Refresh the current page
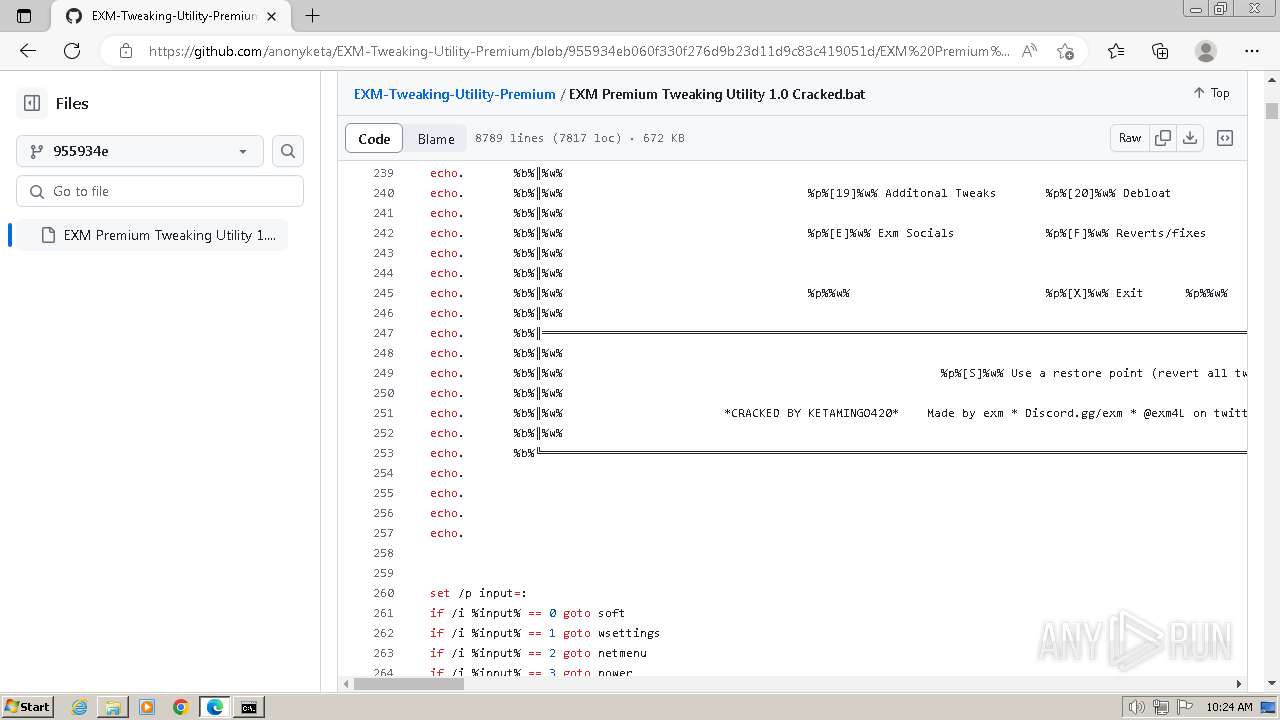 pyautogui.click(x=72, y=51)
